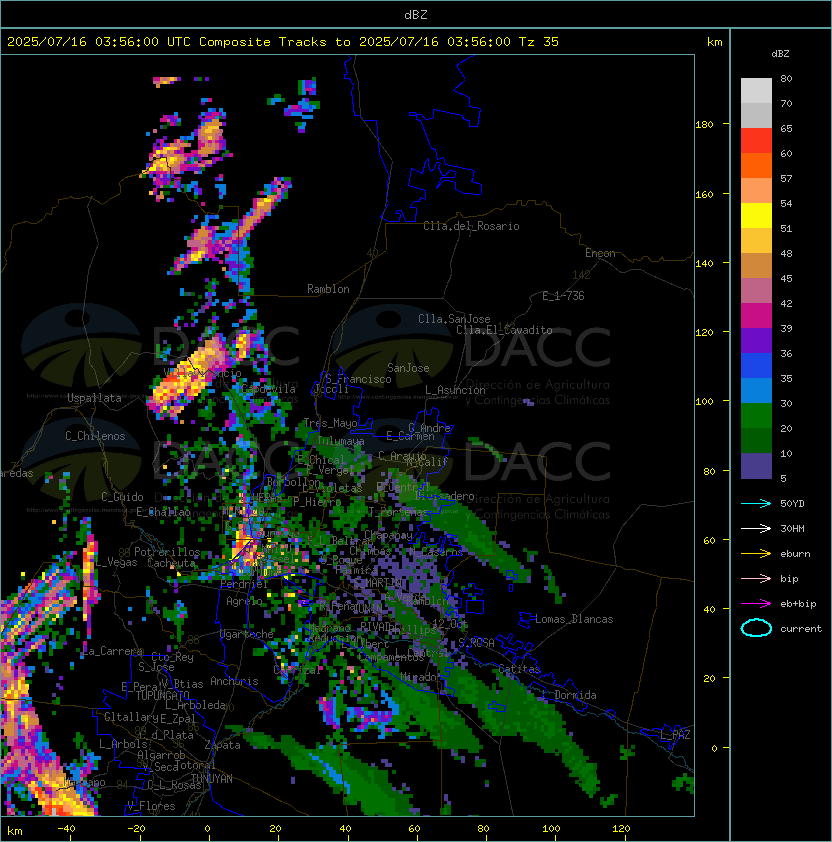Click the white 30HM track arrow in legend
Viewport: 832px width, 842px height.
coord(756,528)
